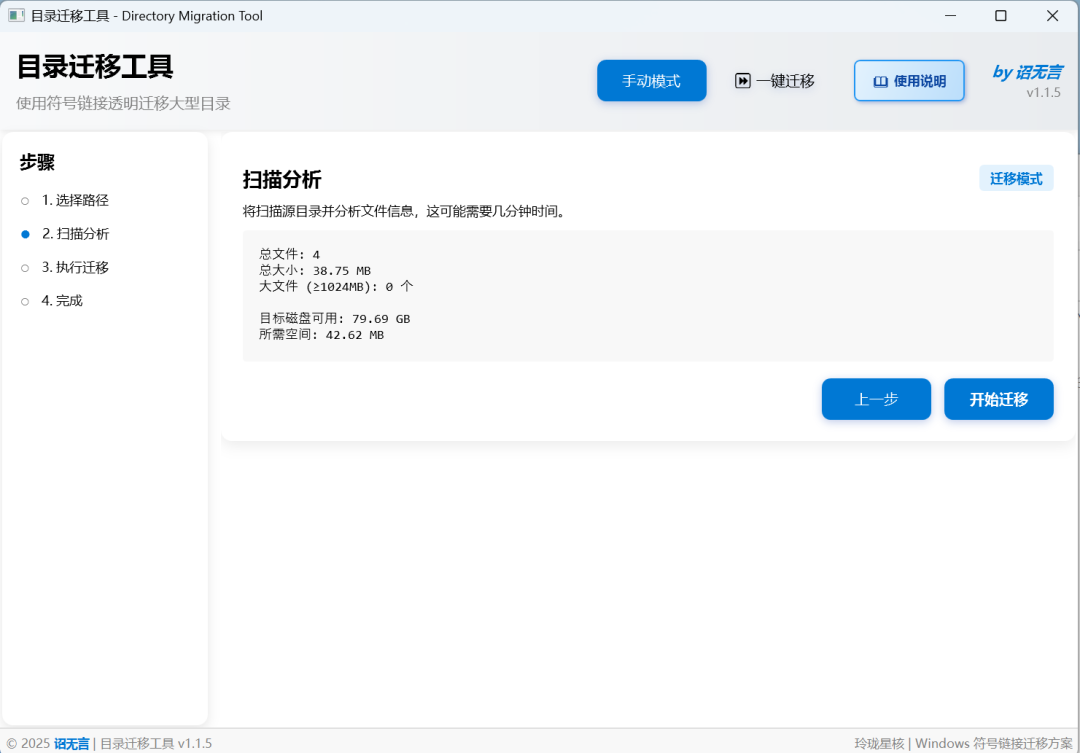Click the fast-forward icon on 一键迁移
1080x753 pixels.
741,80
